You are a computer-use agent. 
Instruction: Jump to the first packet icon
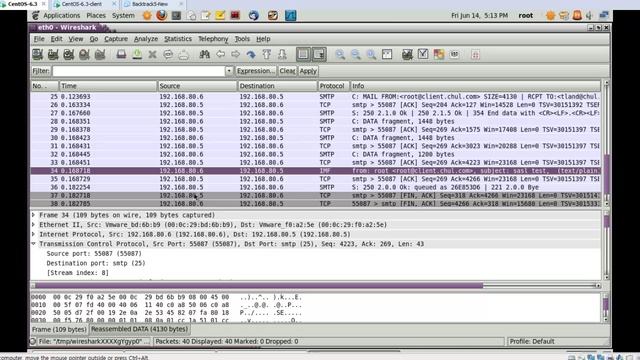[x=267, y=54]
